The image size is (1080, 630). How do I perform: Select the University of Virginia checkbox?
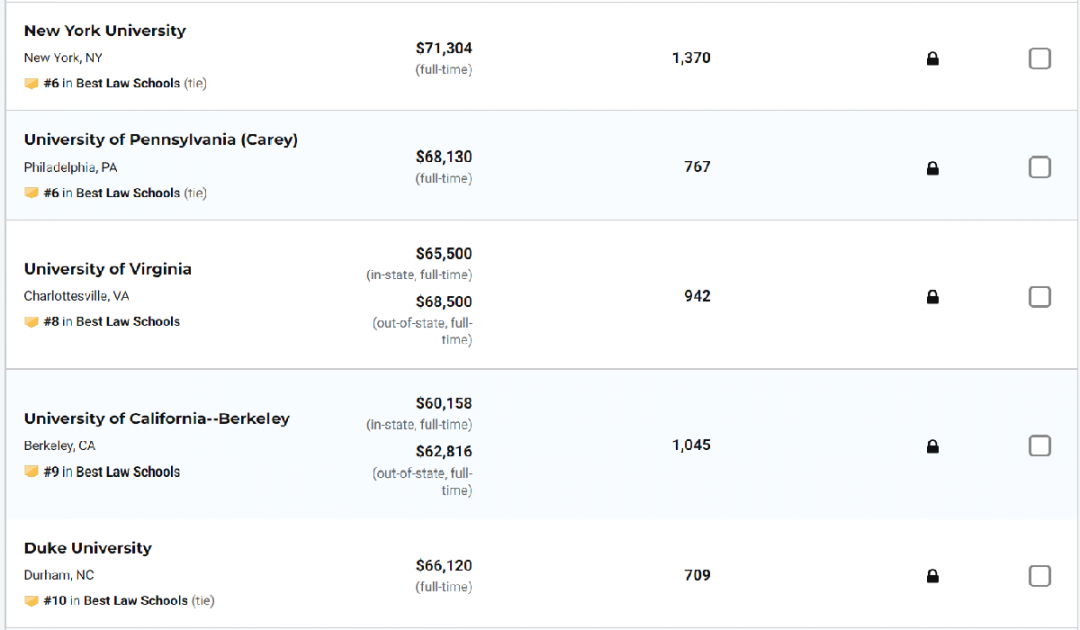pyautogui.click(x=1040, y=297)
